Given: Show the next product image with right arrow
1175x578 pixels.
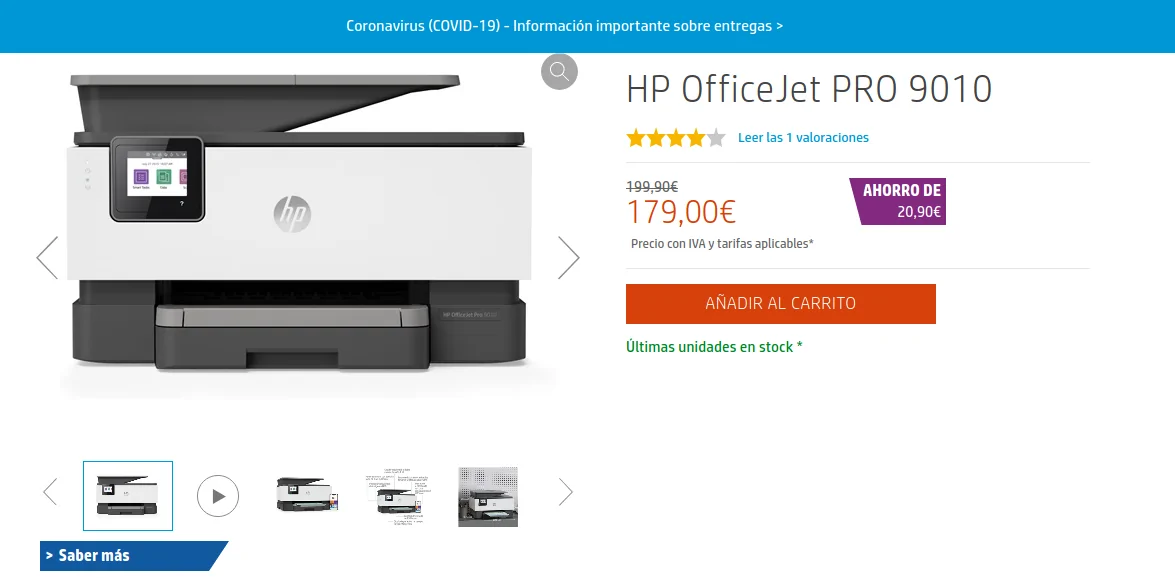Looking at the screenshot, I should [x=569, y=258].
